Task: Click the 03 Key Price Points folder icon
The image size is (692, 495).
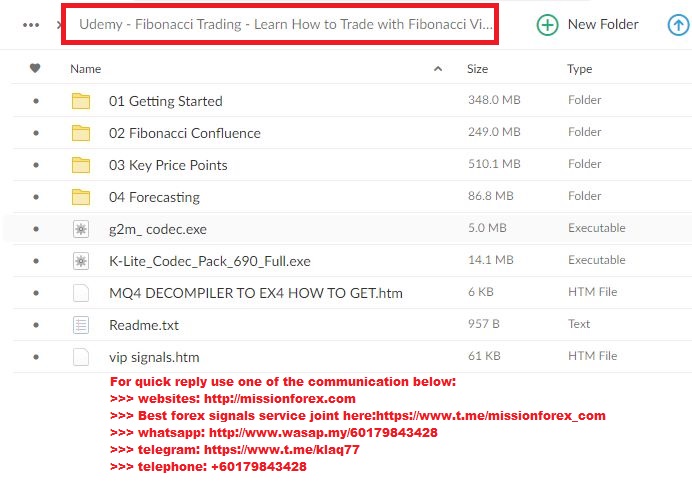Action: pos(81,165)
